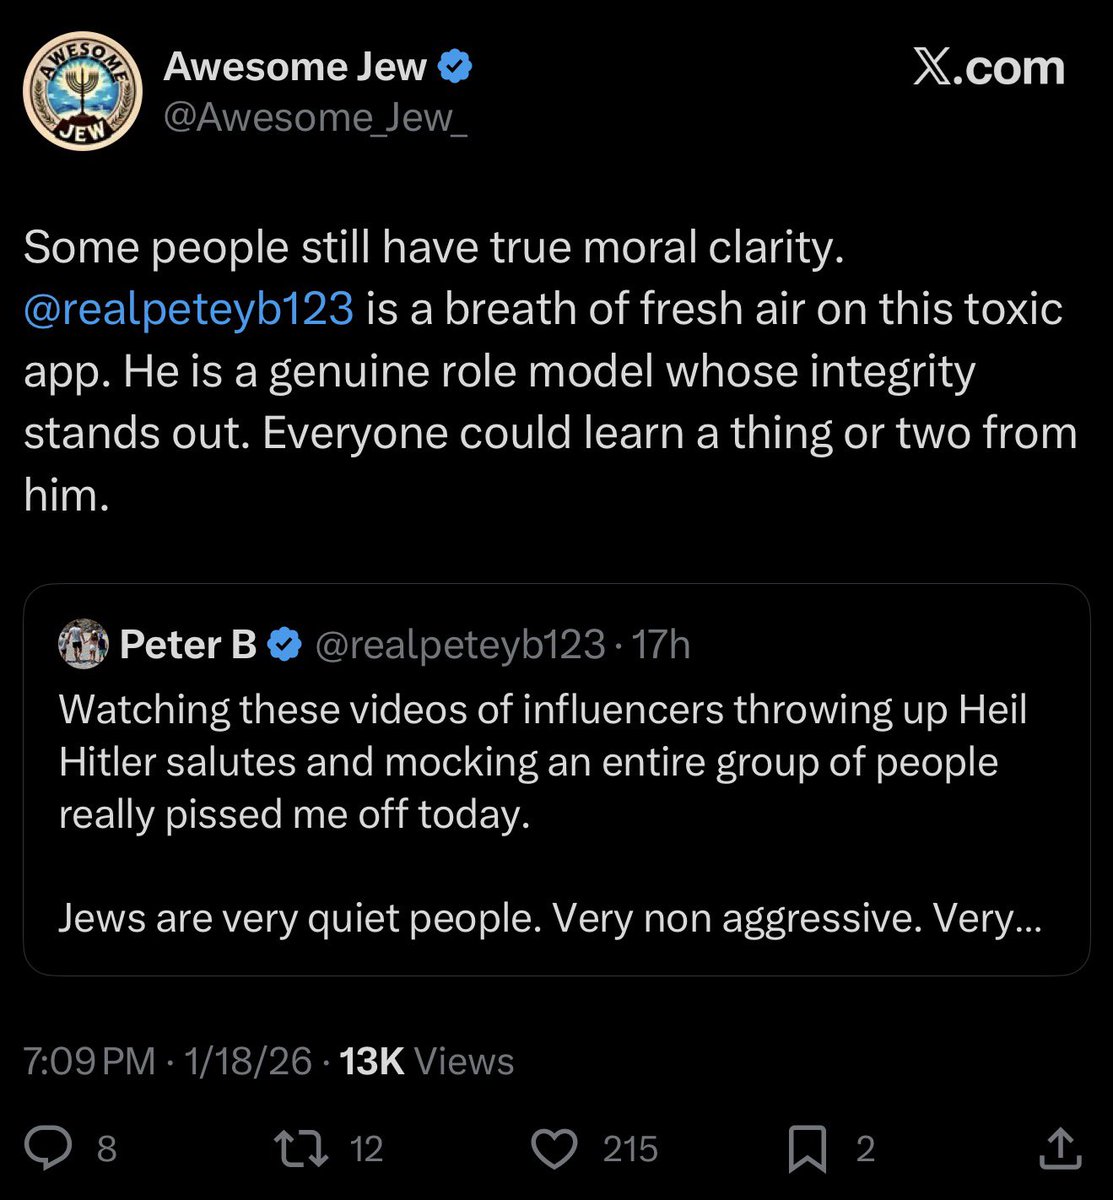
Task: Click the X.com logo
Action: pyautogui.click(x=988, y=68)
